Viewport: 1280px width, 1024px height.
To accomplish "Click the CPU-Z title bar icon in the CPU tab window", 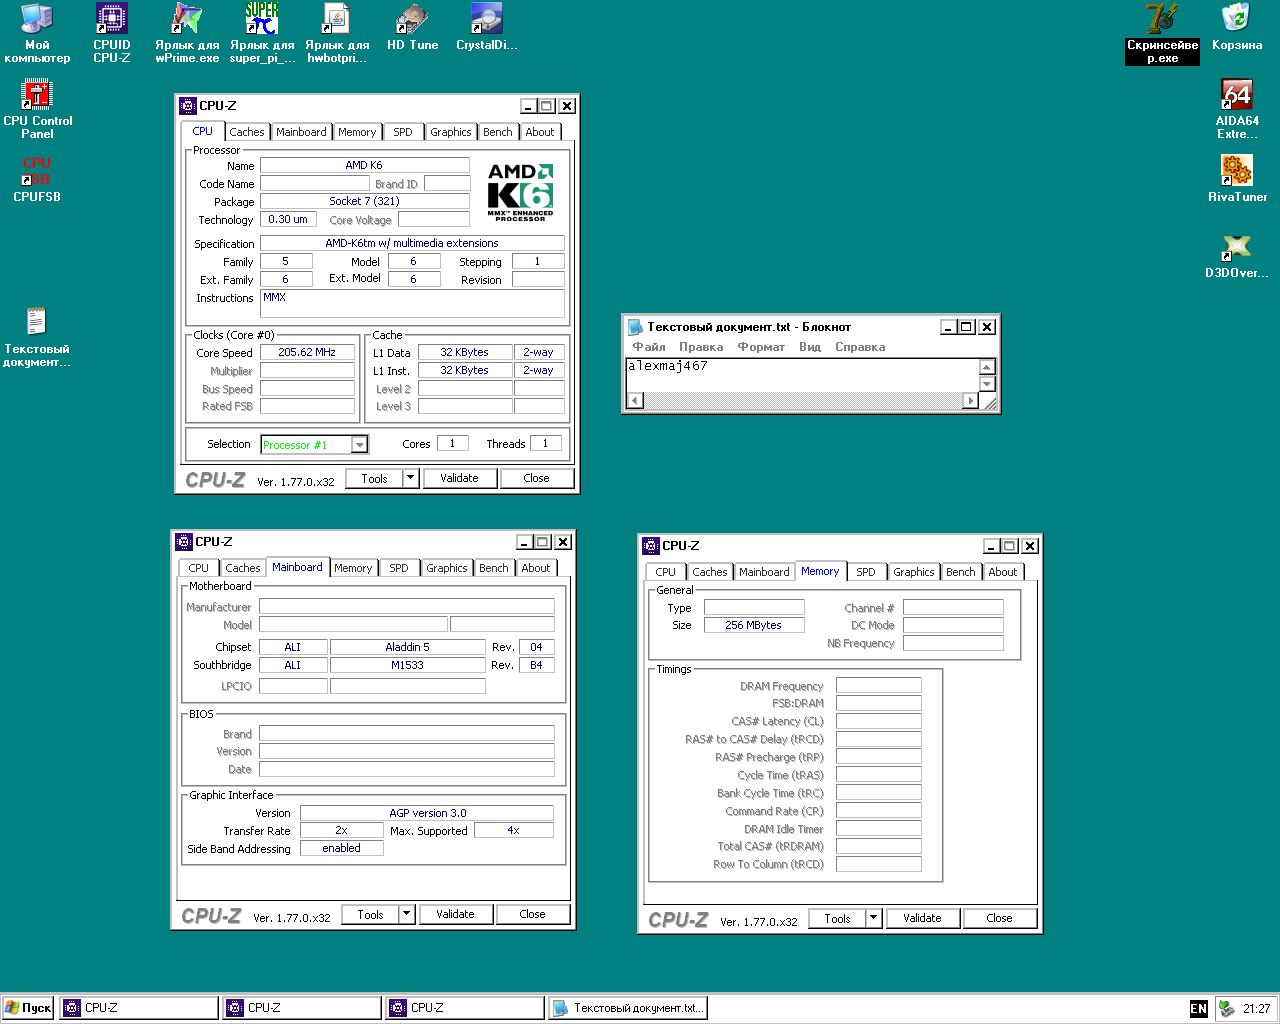I will (x=187, y=106).
